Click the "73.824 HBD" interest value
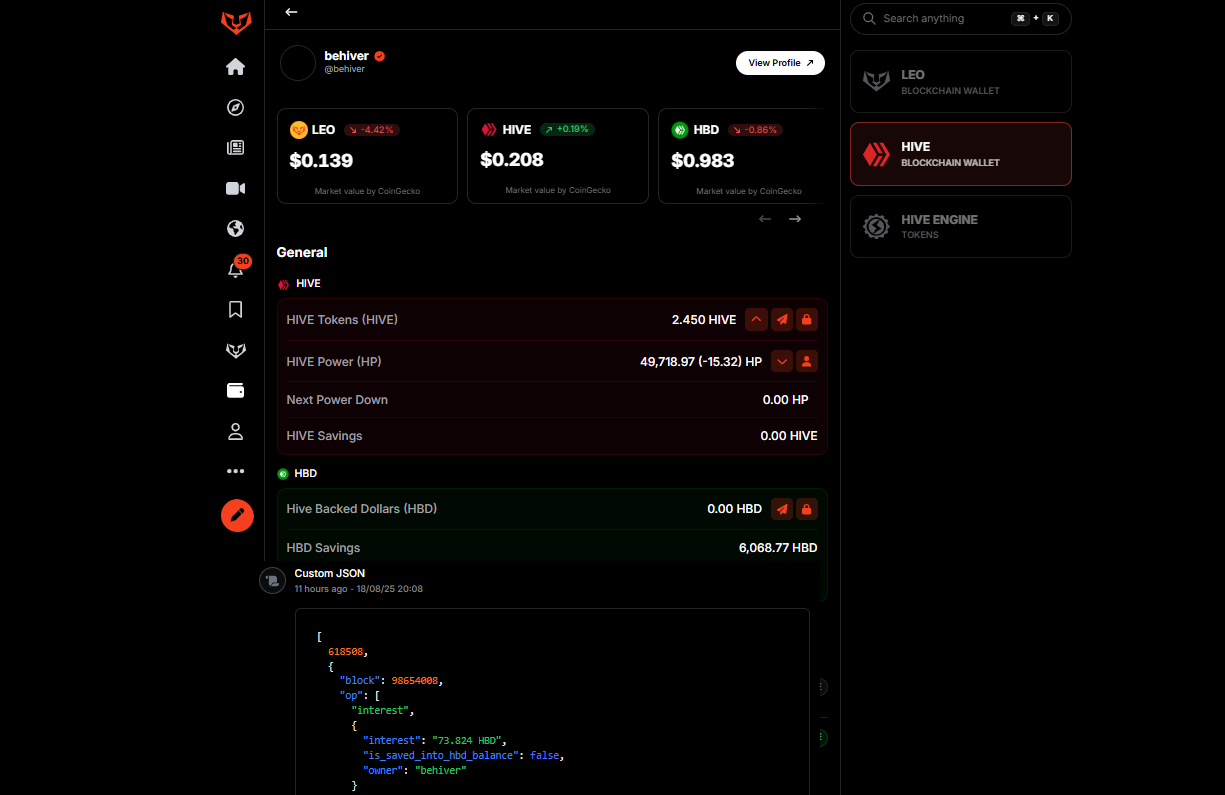Image resolution: width=1225 pixels, height=795 pixels. tap(469, 739)
